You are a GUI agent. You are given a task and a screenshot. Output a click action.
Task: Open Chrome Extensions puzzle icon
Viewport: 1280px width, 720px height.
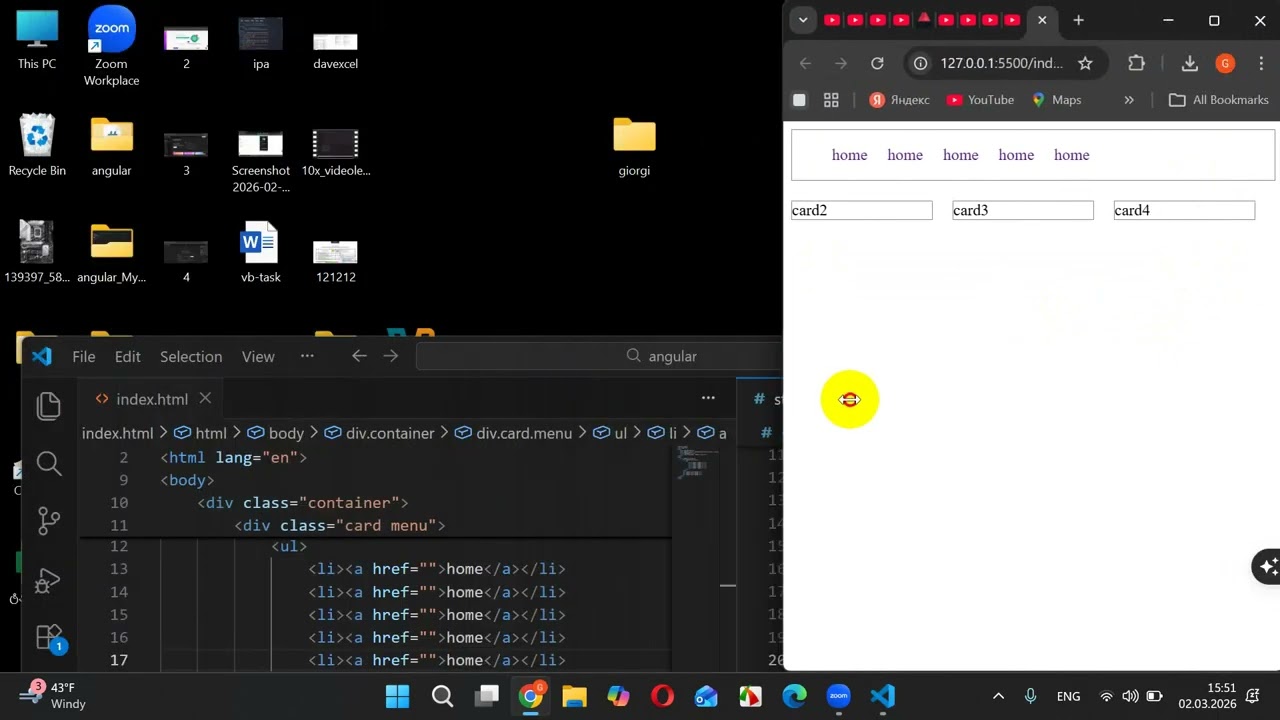[x=1136, y=63]
